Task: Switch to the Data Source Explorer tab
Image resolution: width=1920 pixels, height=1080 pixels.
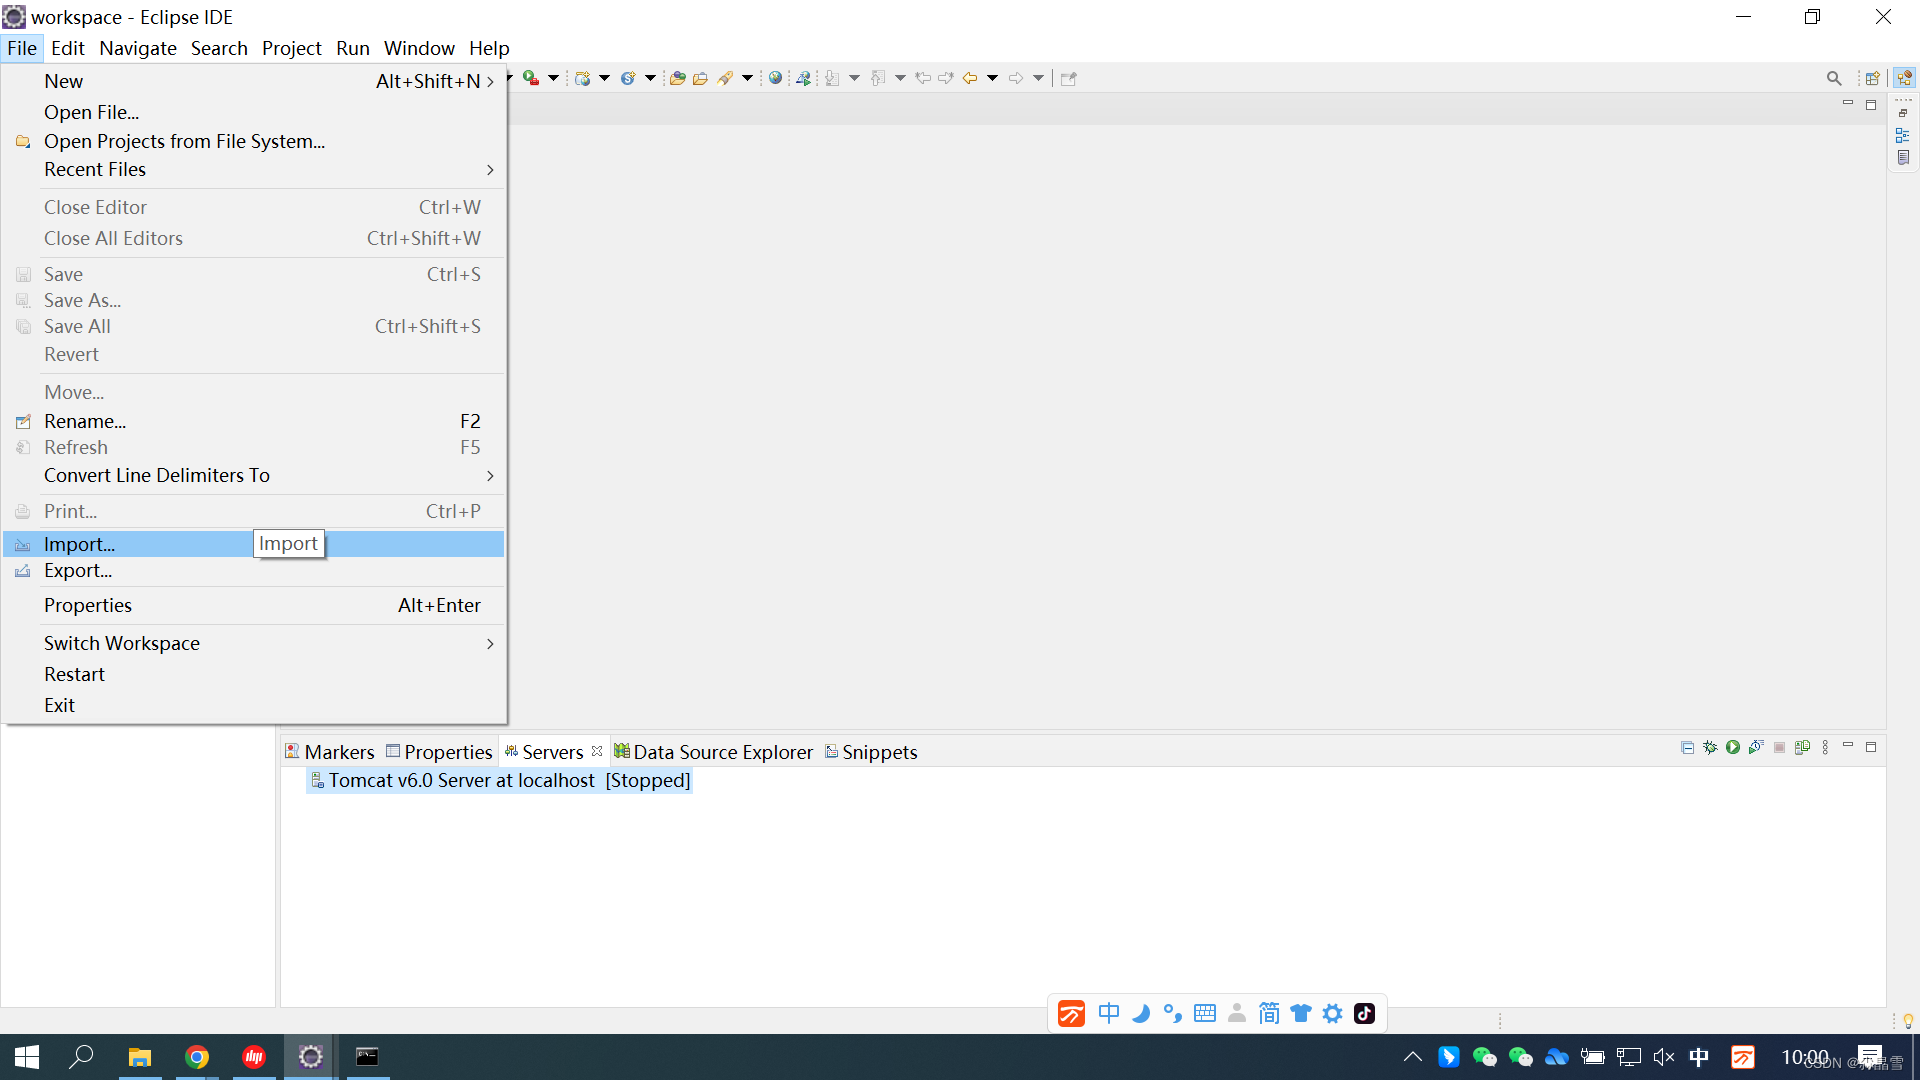Action: [721, 752]
